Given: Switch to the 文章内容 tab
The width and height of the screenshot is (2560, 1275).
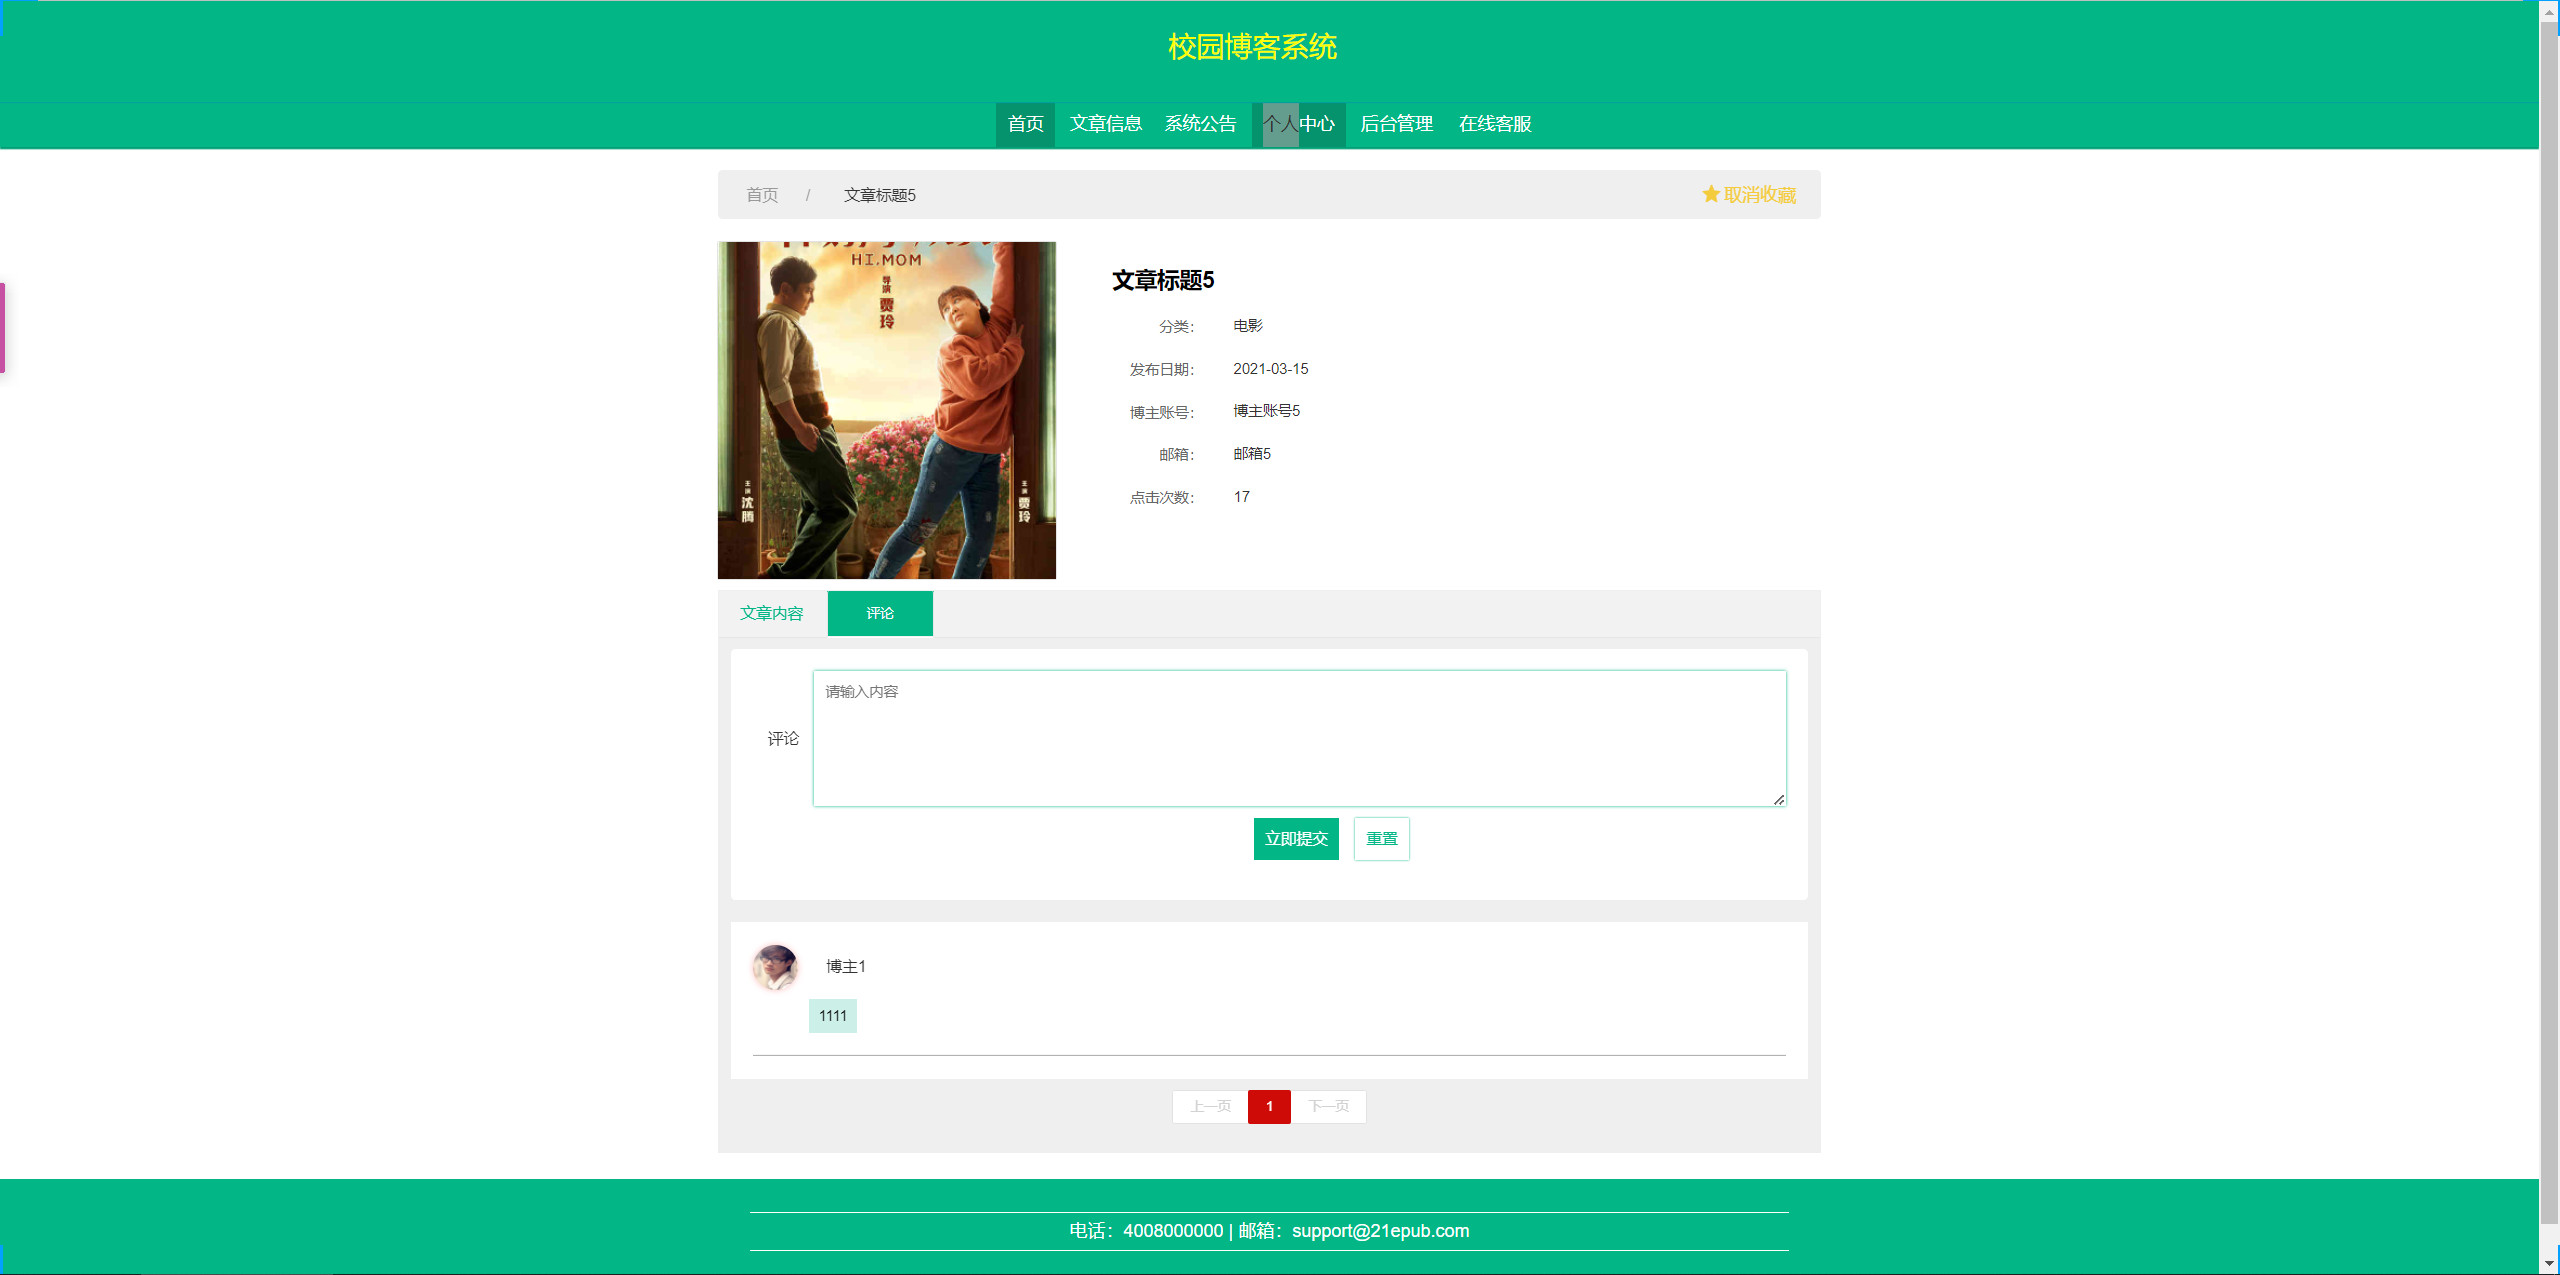Looking at the screenshot, I should pyautogui.click(x=771, y=613).
